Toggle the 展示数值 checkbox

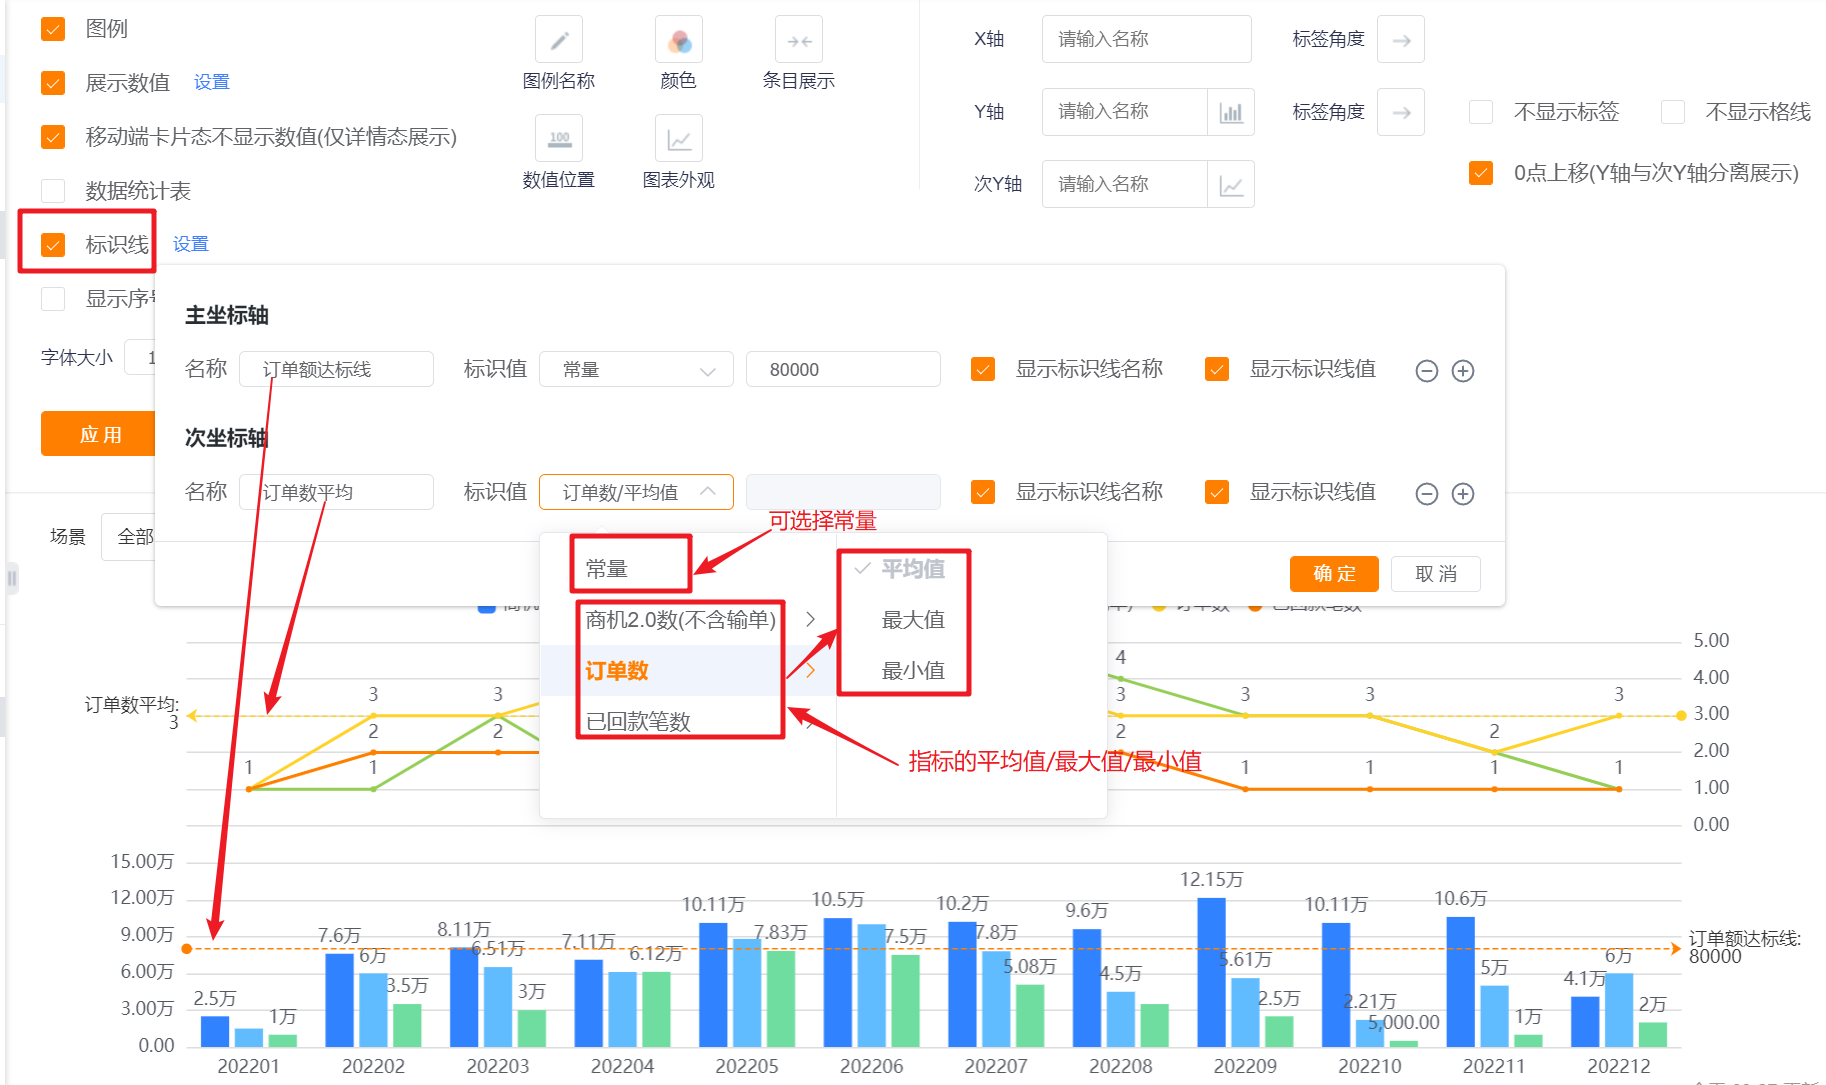click(53, 83)
